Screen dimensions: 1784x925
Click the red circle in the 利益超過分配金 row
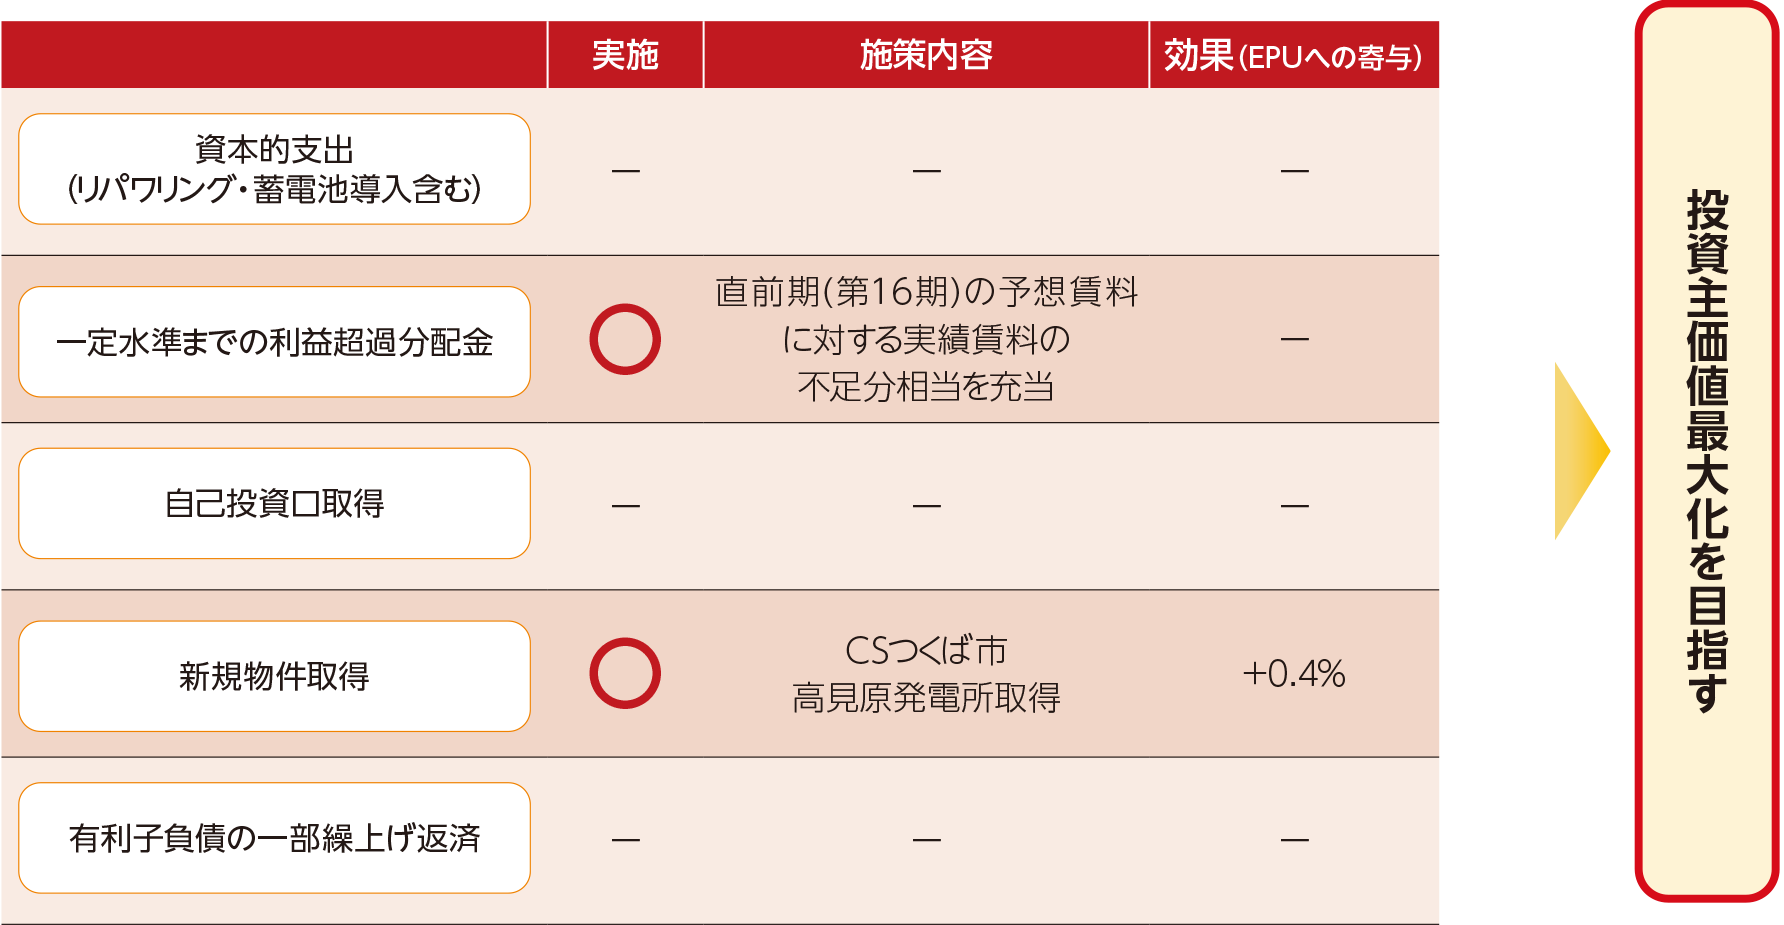click(x=625, y=339)
